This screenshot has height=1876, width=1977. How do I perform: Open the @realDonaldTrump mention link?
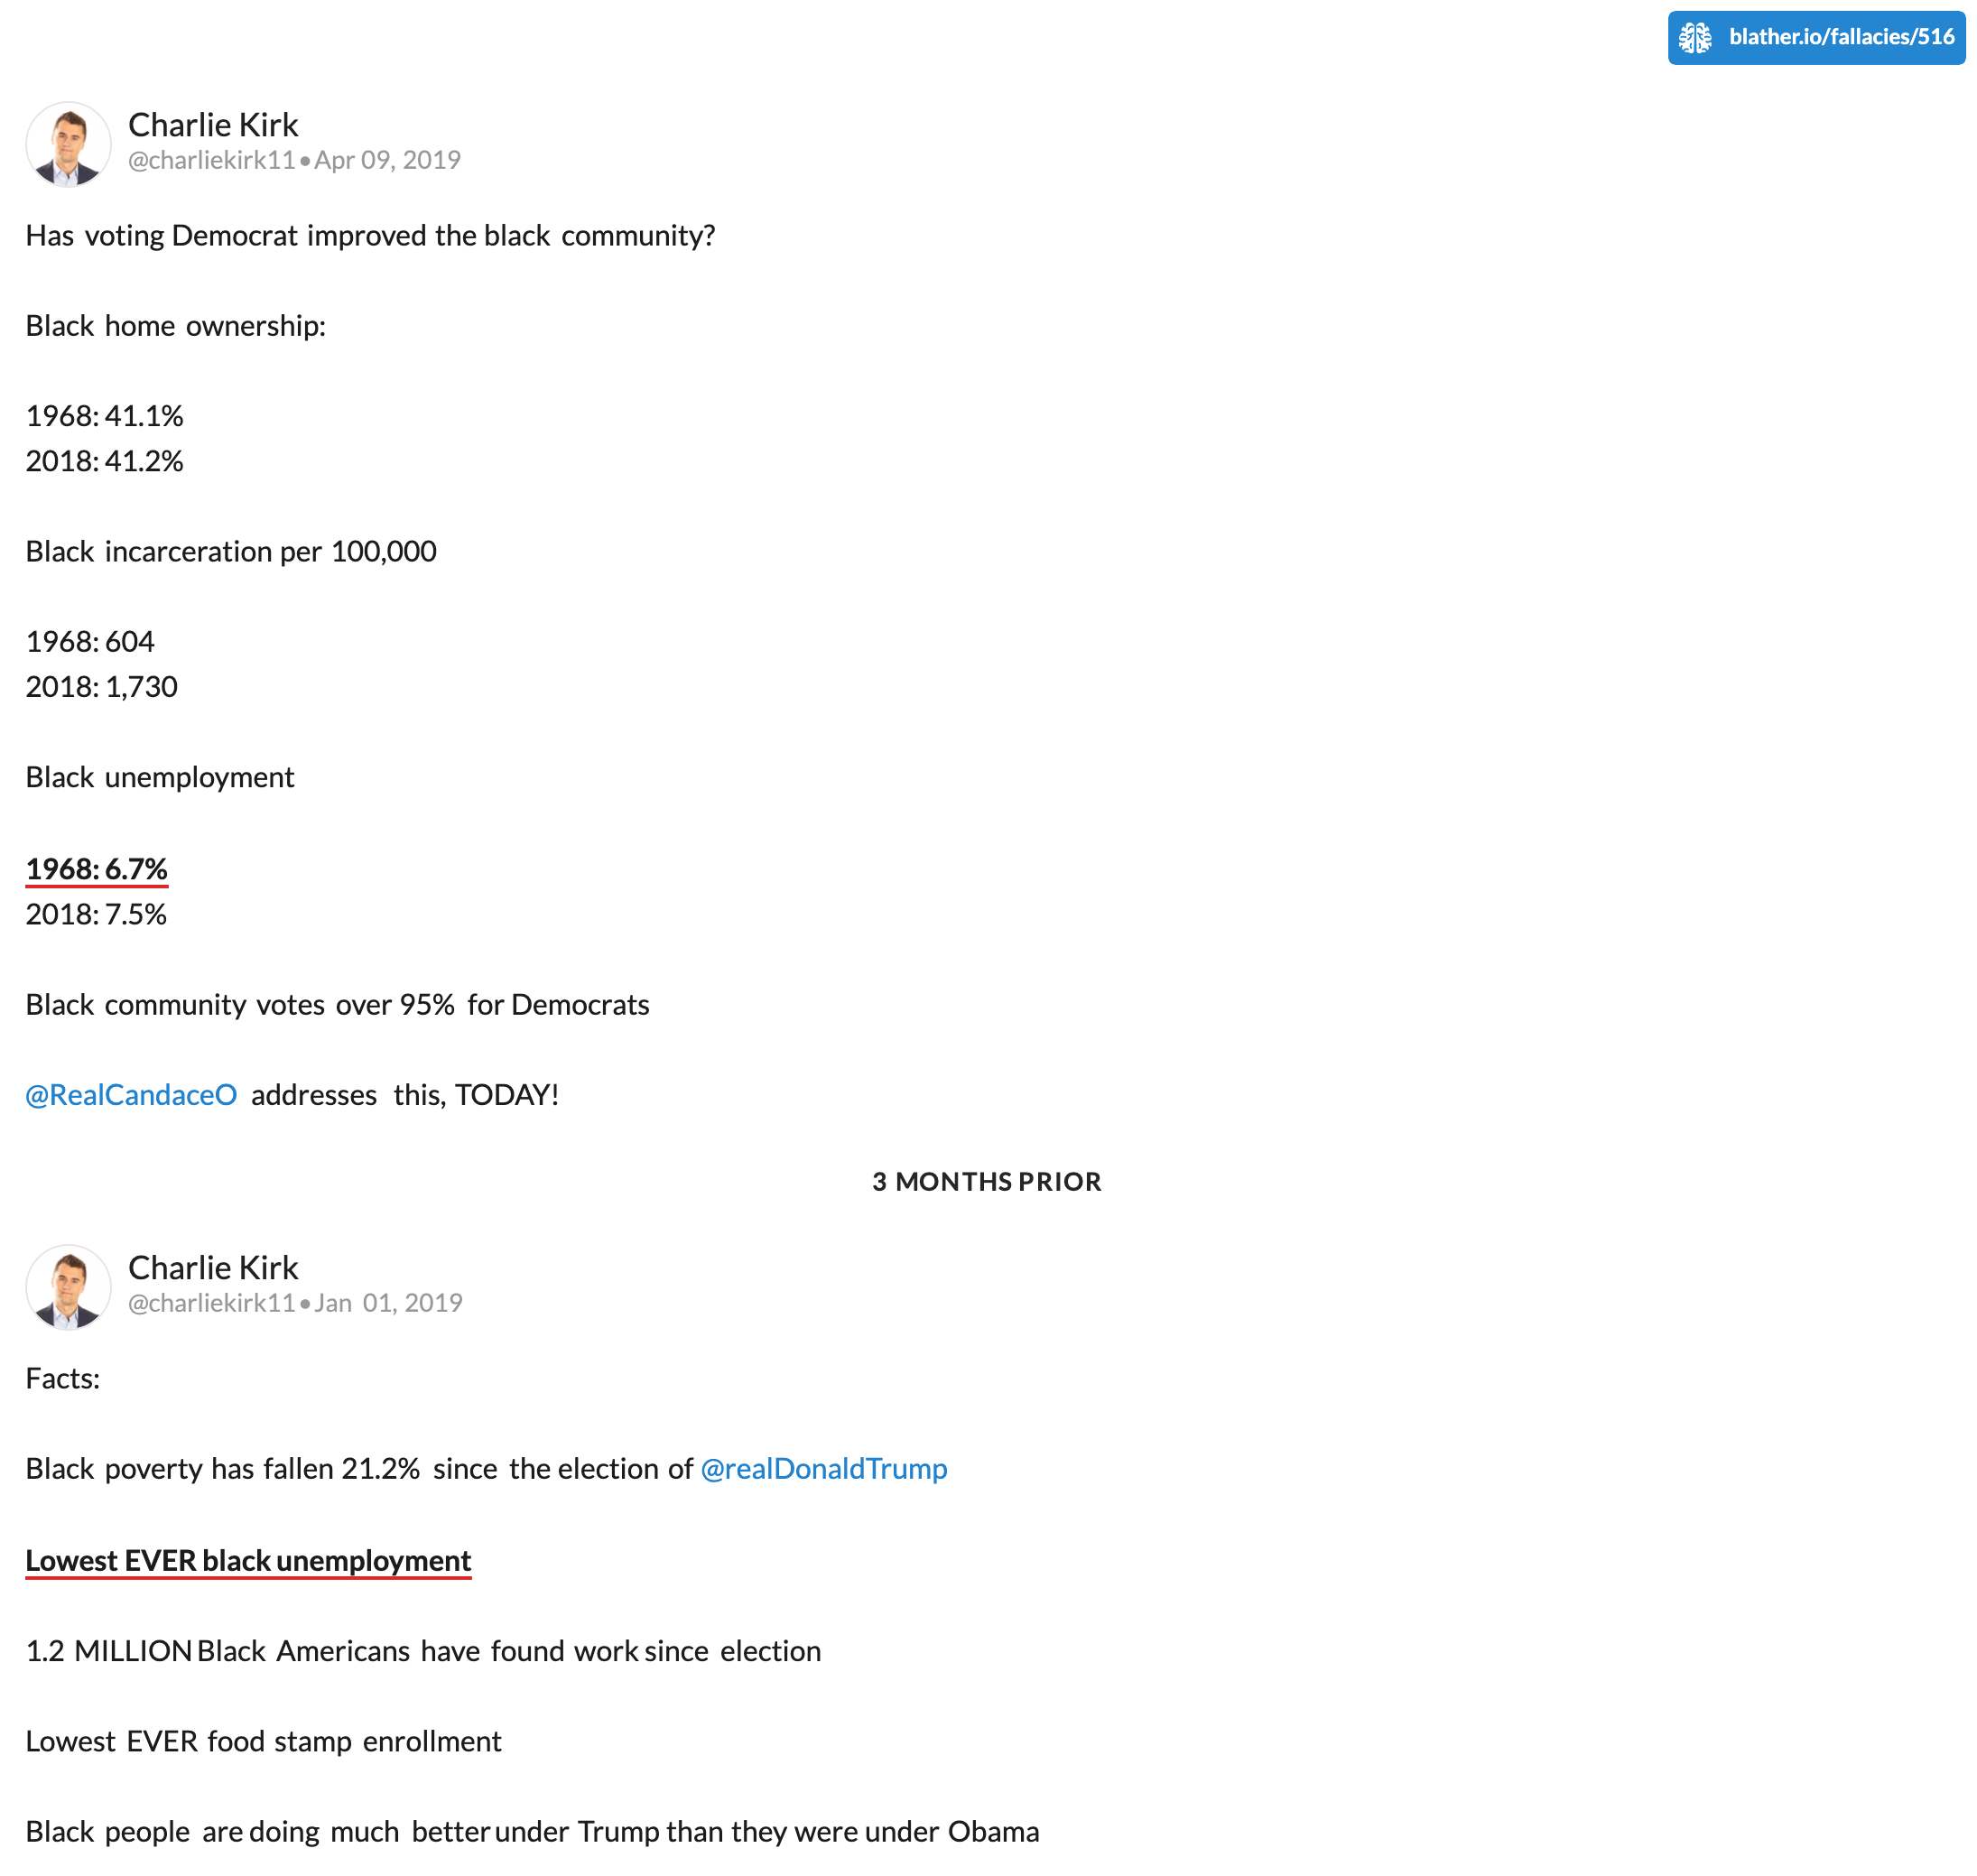[x=824, y=1468]
